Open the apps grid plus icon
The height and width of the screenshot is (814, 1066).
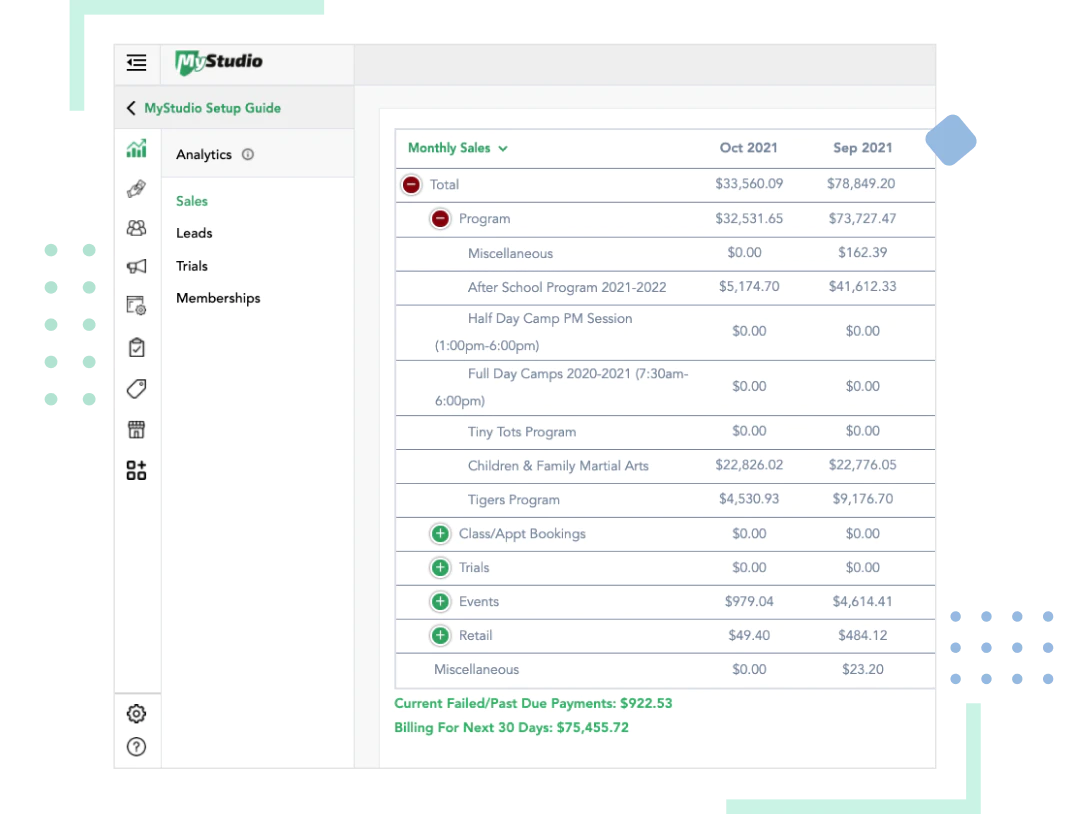tap(137, 470)
